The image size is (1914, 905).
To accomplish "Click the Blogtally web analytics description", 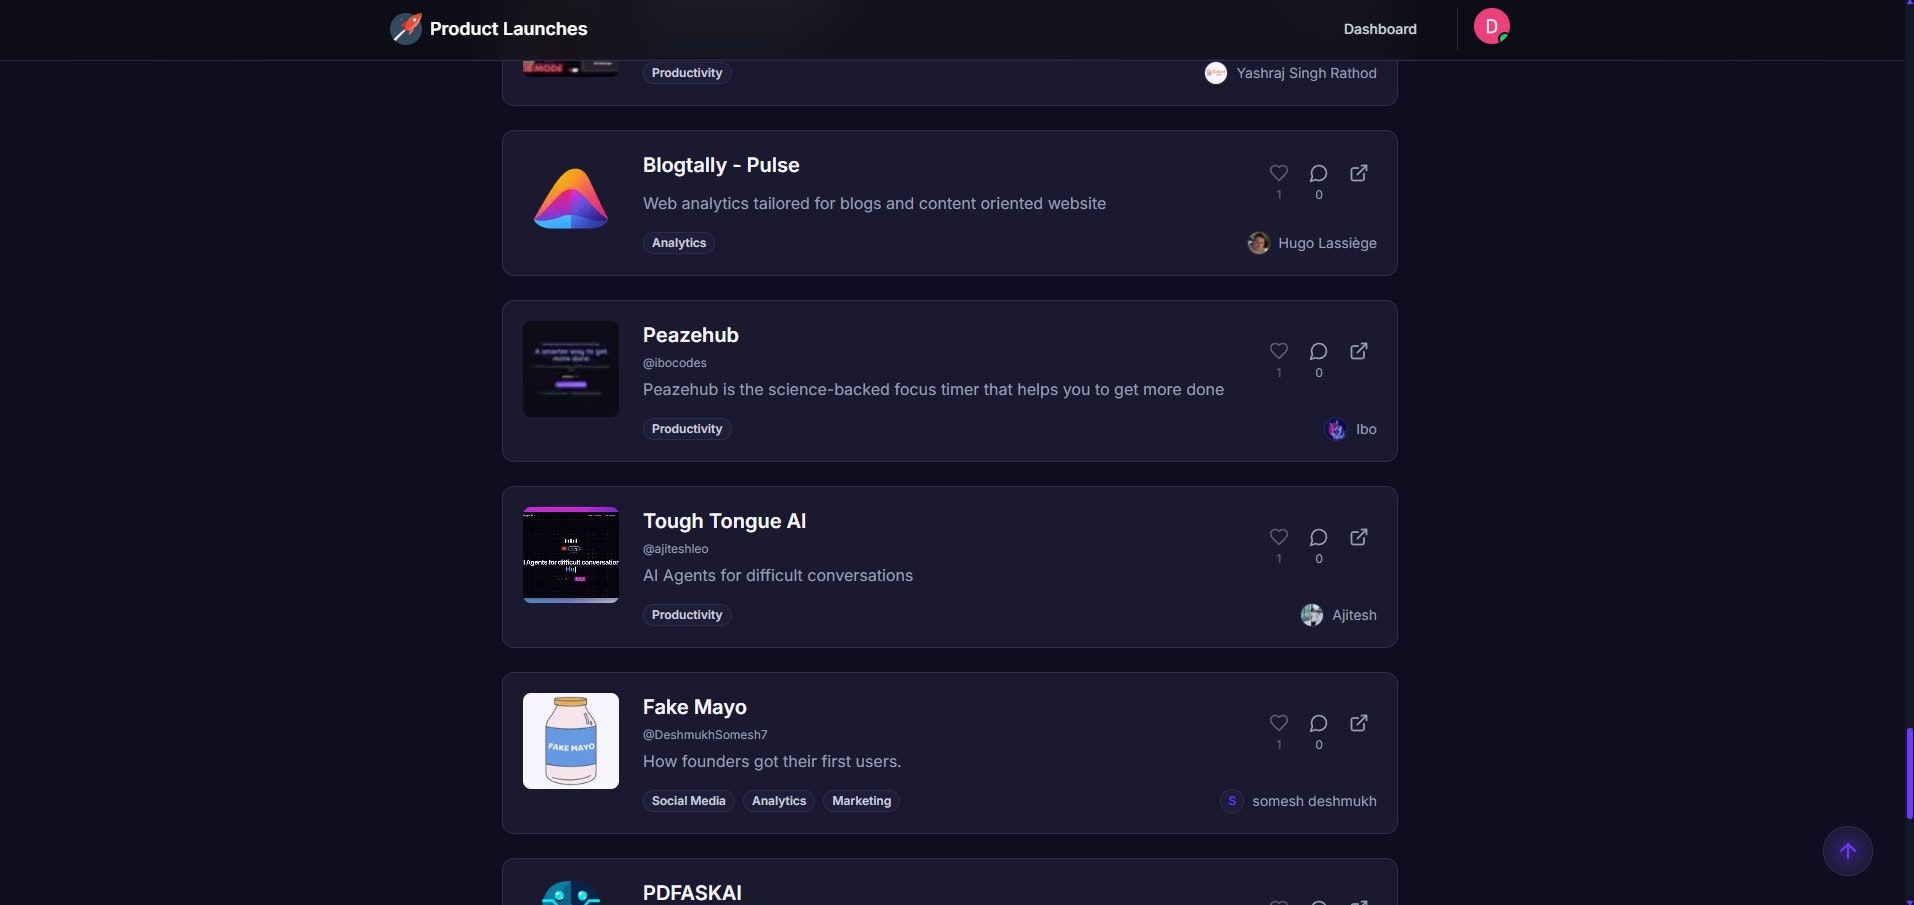I will [x=874, y=203].
